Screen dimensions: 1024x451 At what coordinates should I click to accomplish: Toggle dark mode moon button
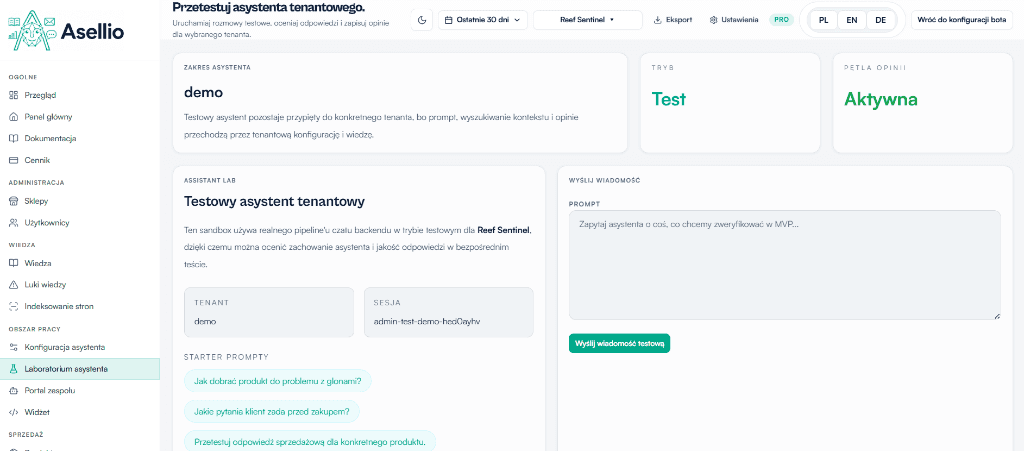pyautogui.click(x=422, y=20)
